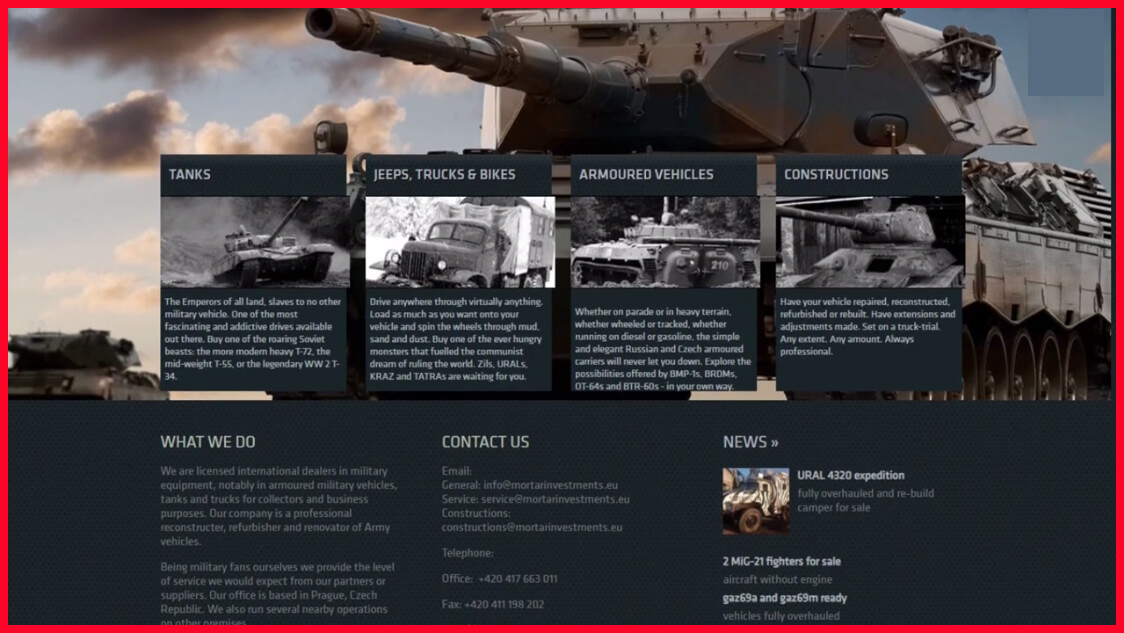Open gaz69a and gaz69m ready news
Image resolution: width=1124 pixels, height=633 pixels.
tap(784, 598)
